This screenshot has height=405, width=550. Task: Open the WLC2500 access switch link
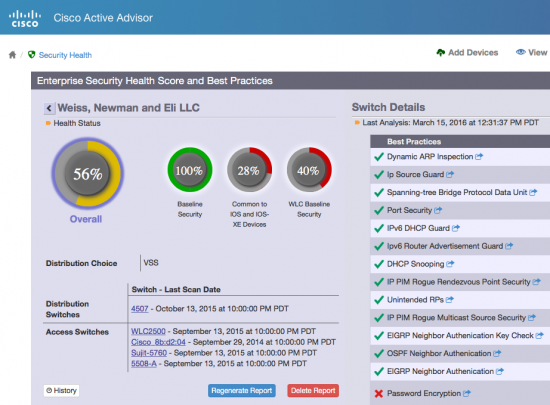[148, 331]
